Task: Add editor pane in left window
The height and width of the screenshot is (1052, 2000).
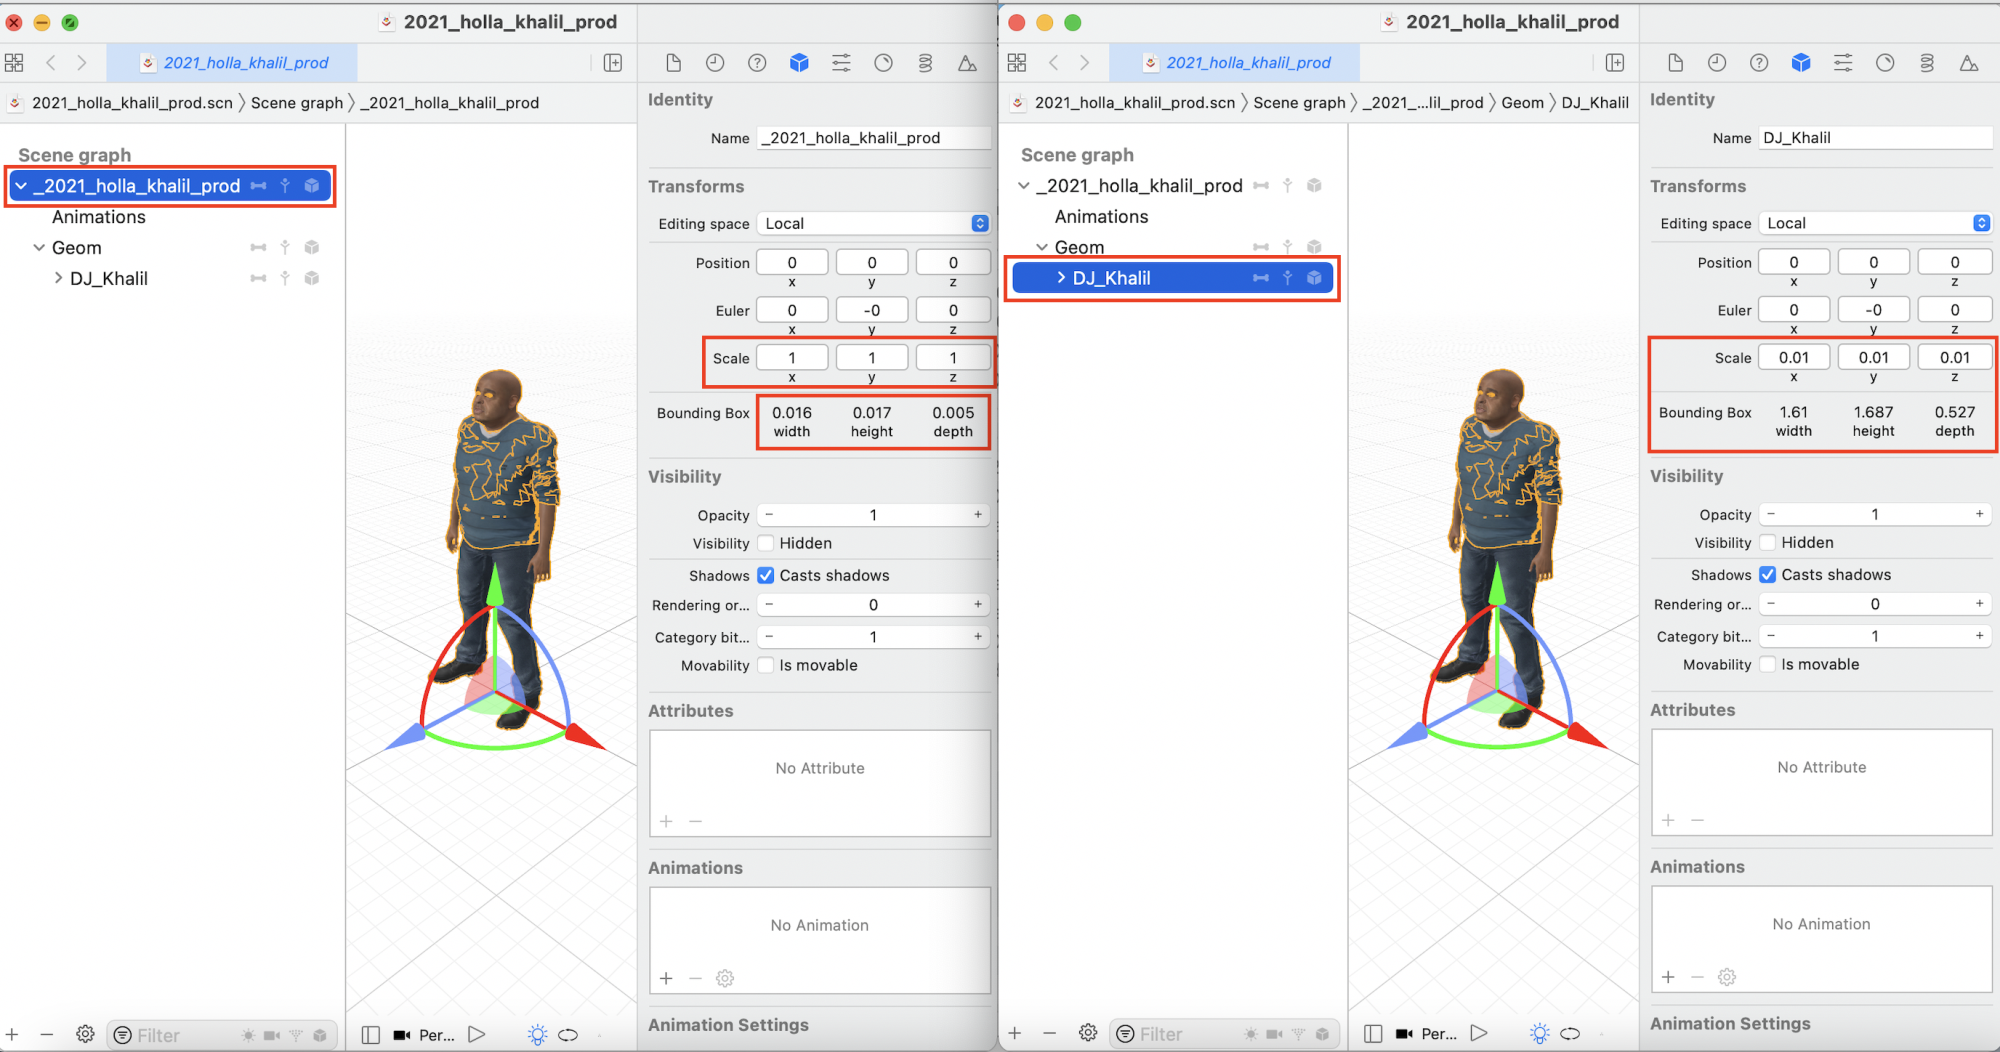Action: 613,63
